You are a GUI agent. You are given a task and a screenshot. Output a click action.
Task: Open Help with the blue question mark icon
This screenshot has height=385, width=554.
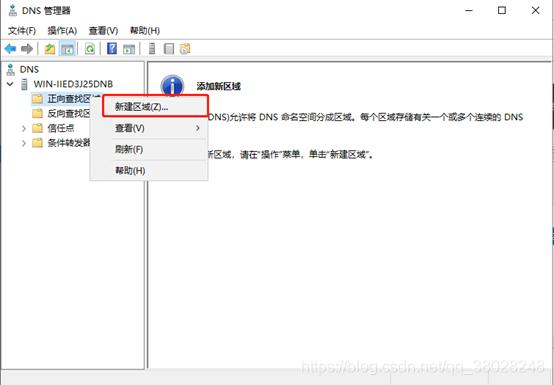[112, 48]
